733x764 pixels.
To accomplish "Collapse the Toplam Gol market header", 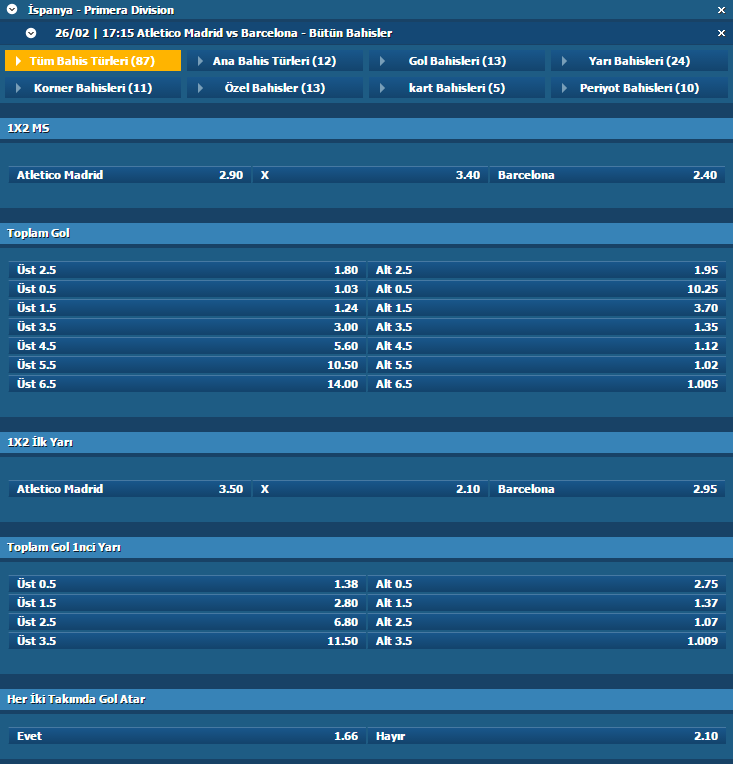I will (366, 233).
